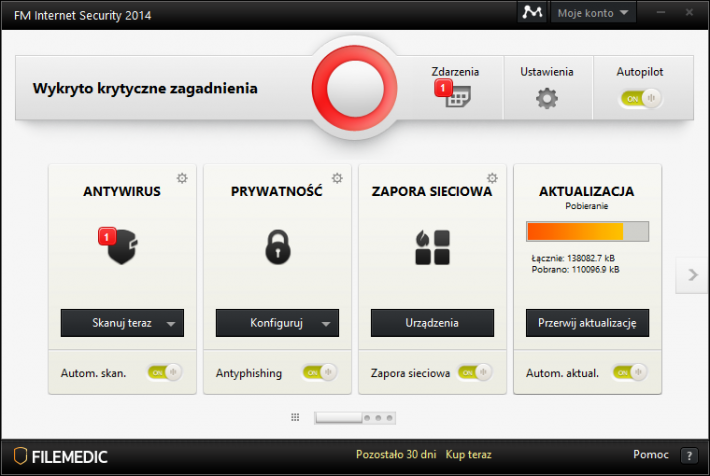Click Konfiguruj button
The image size is (710, 476).
tap(277, 323)
